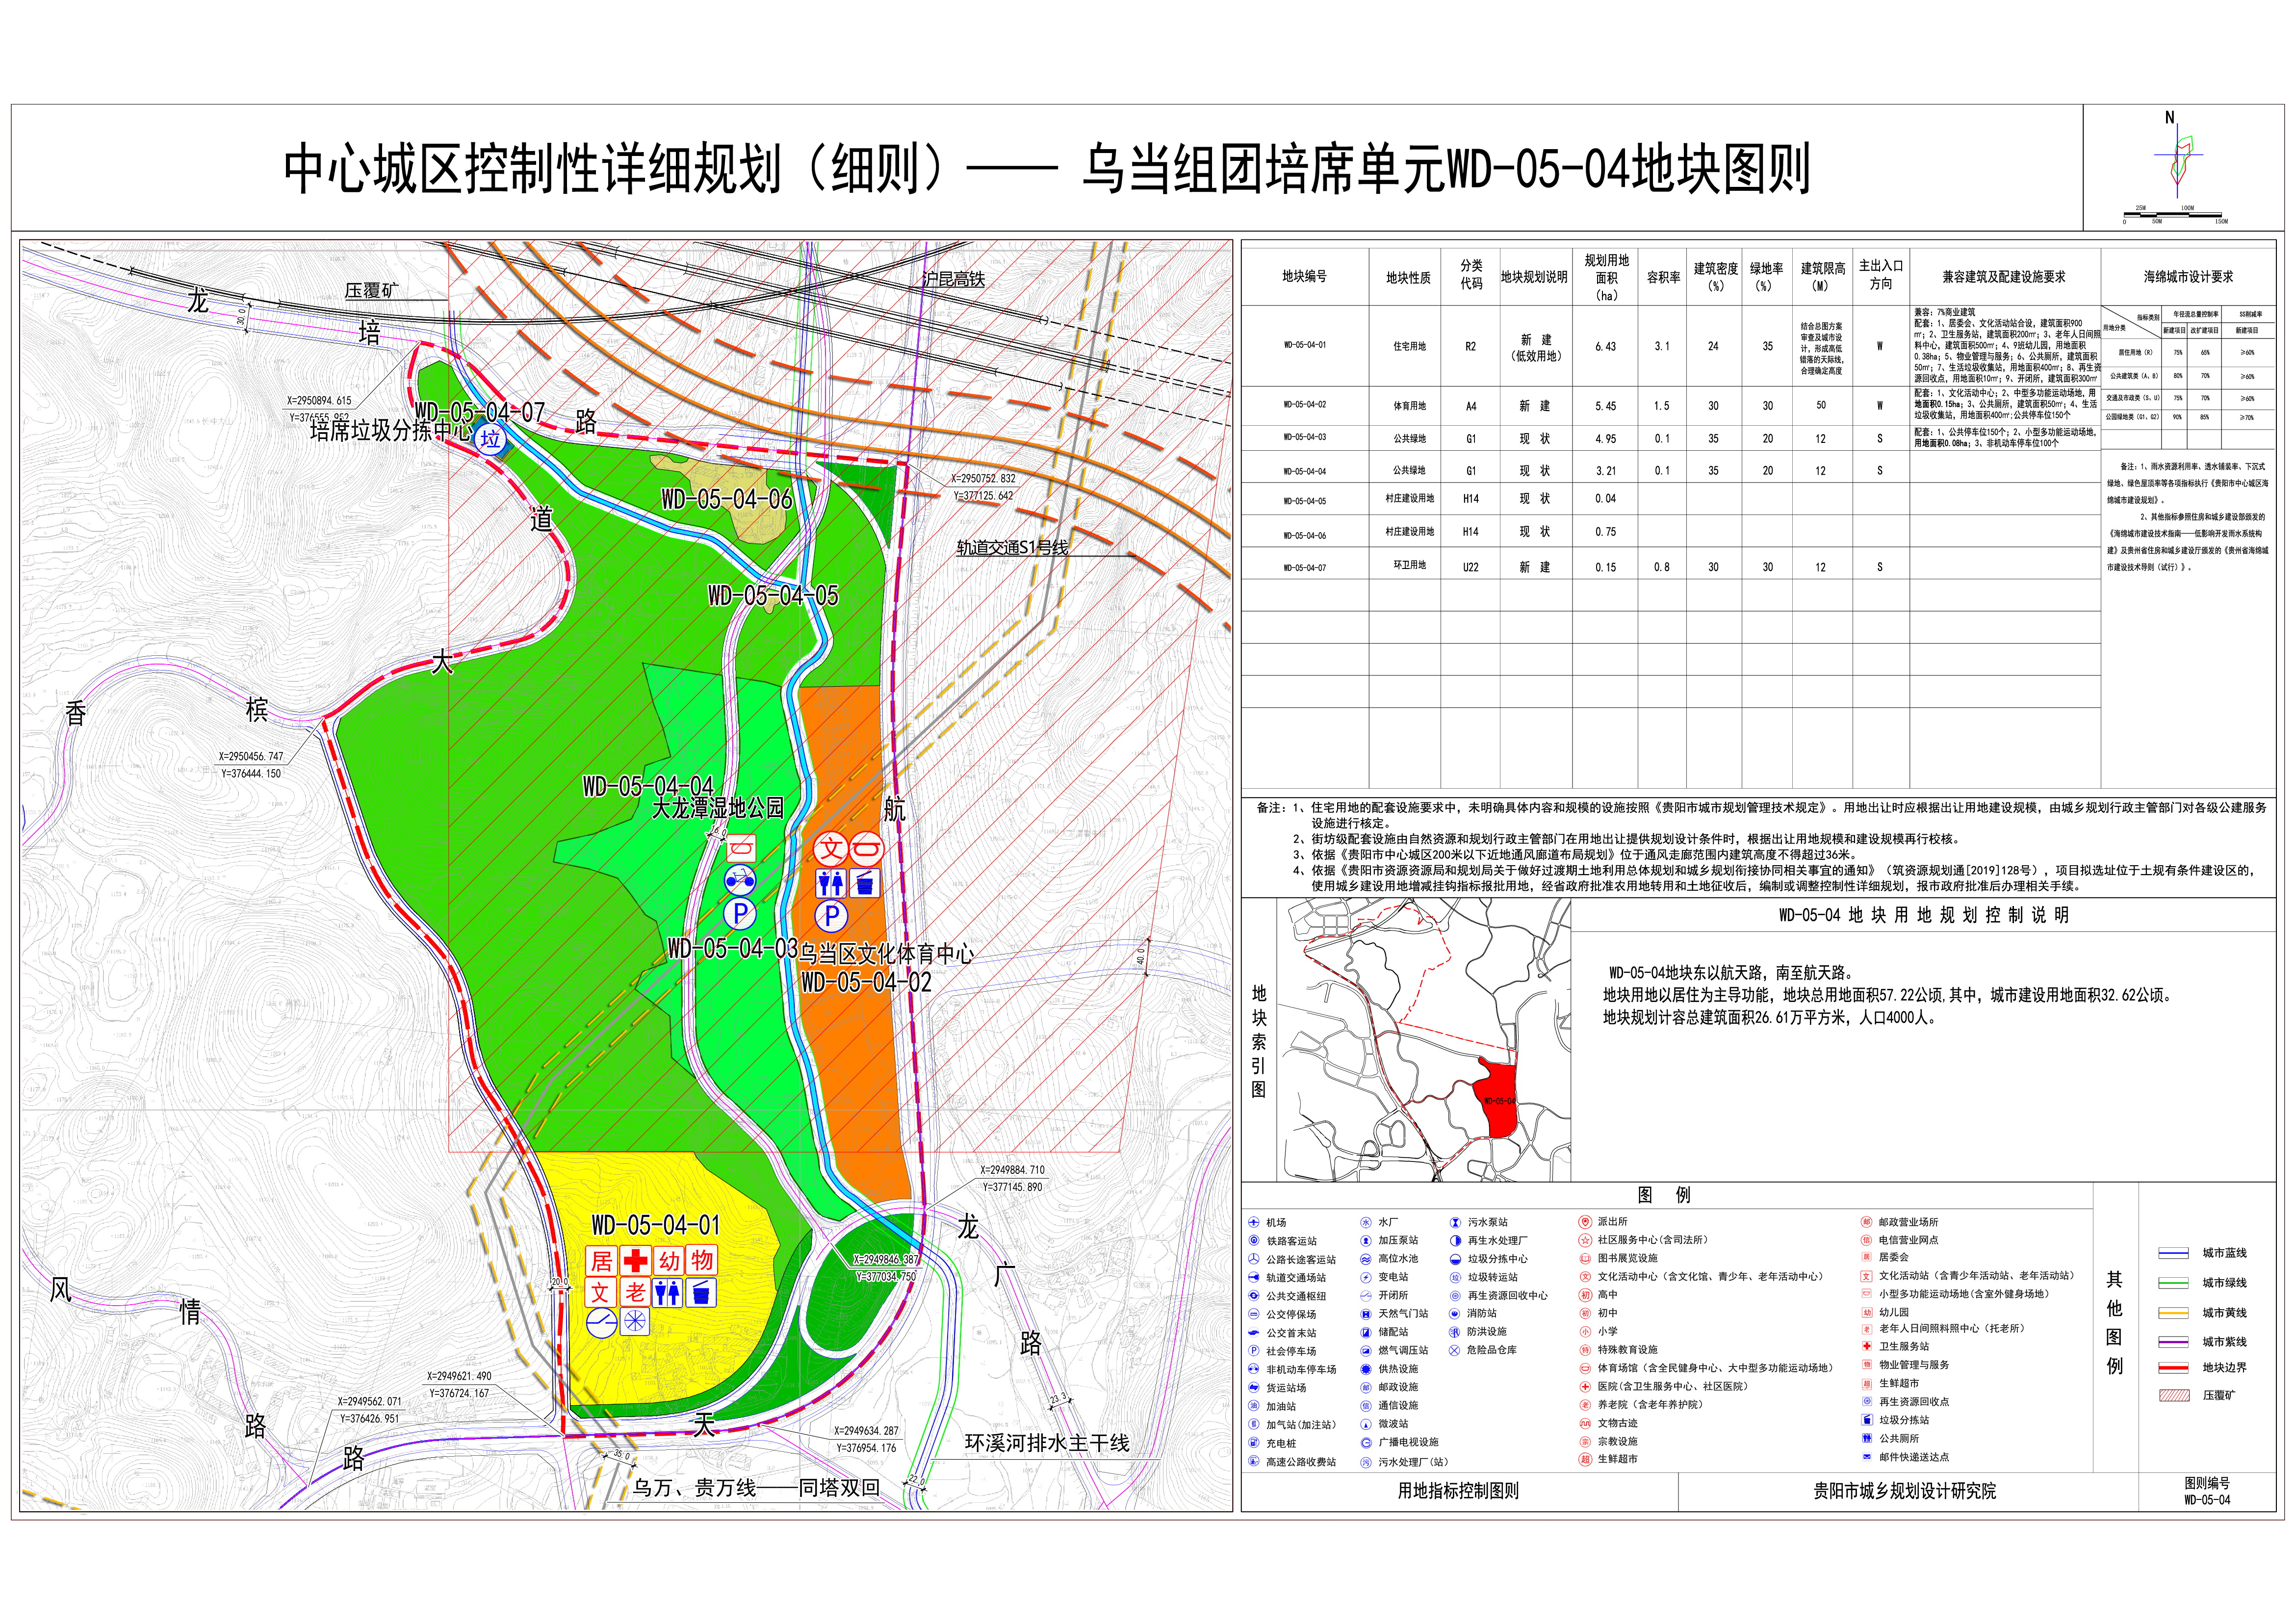
Task: Click the 地块边界 red line legend swatch
Action: tap(2174, 1367)
